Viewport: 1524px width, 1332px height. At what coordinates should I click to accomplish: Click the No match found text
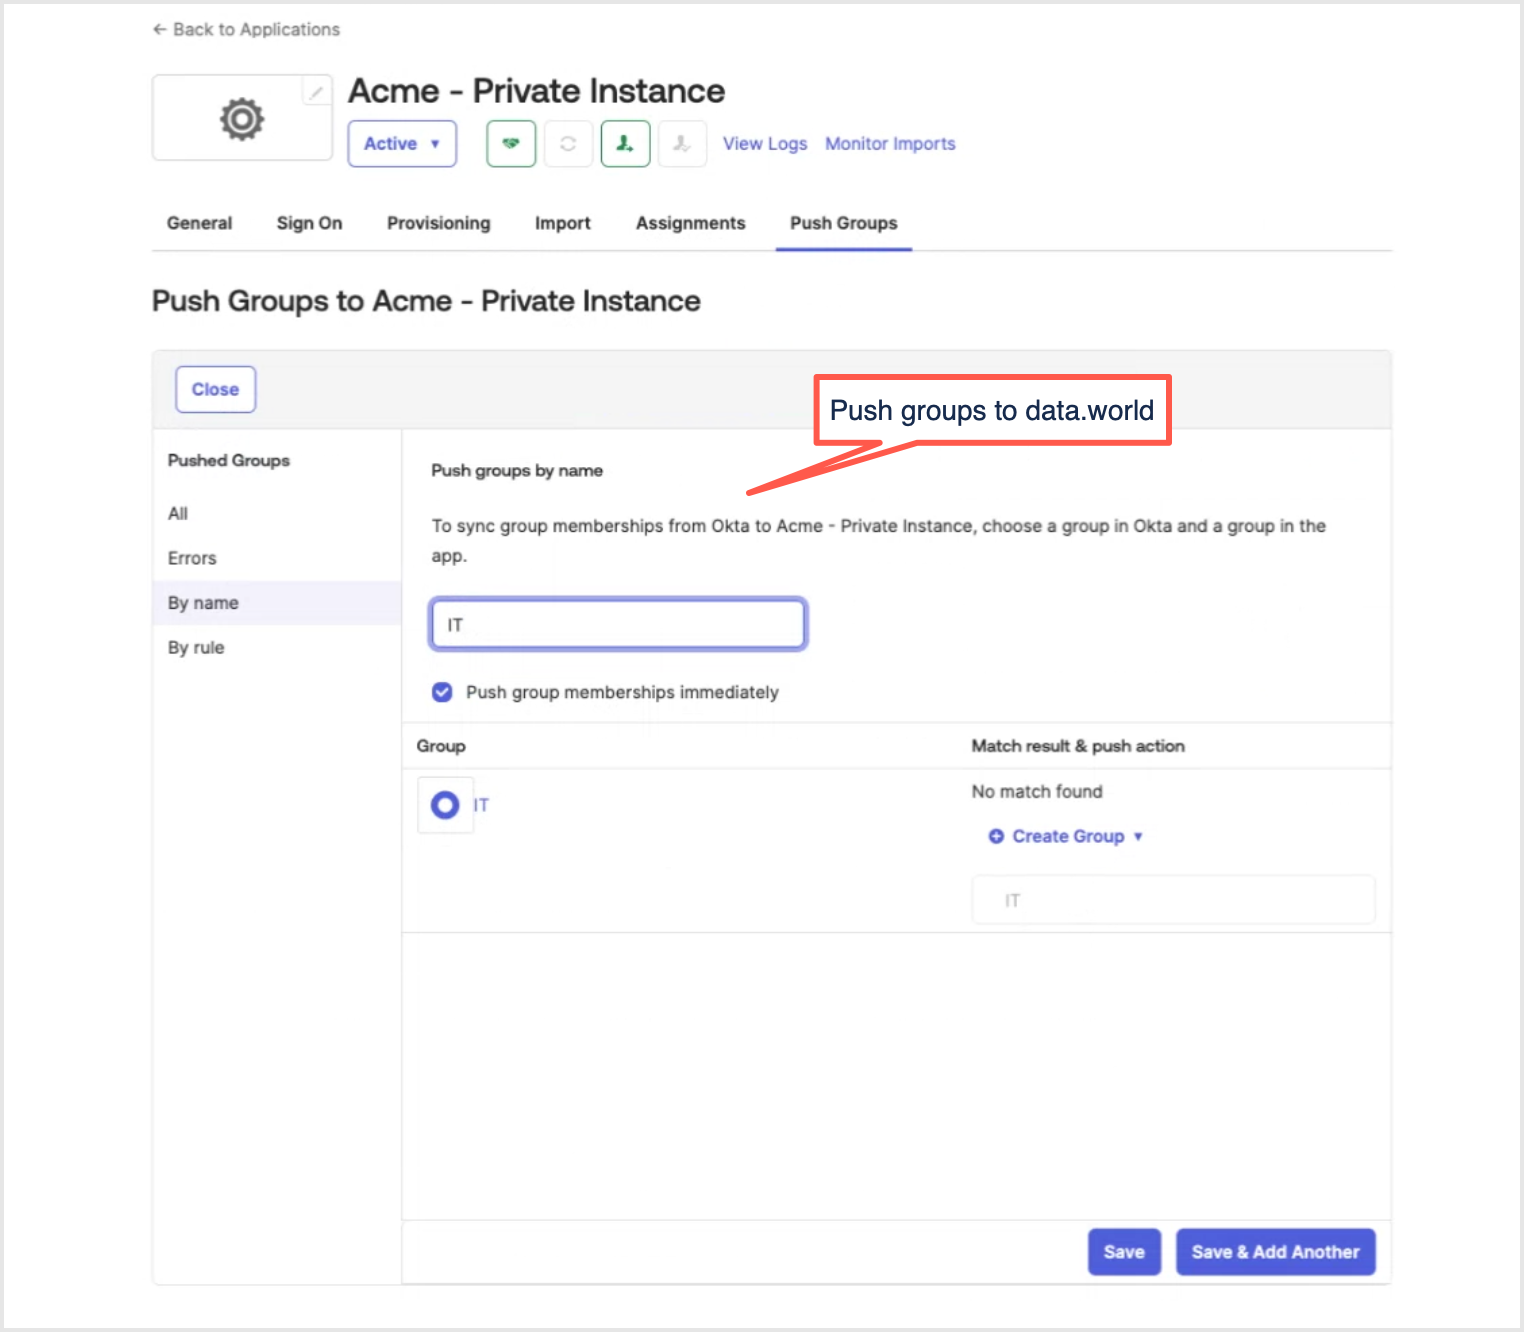pyautogui.click(x=1037, y=792)
